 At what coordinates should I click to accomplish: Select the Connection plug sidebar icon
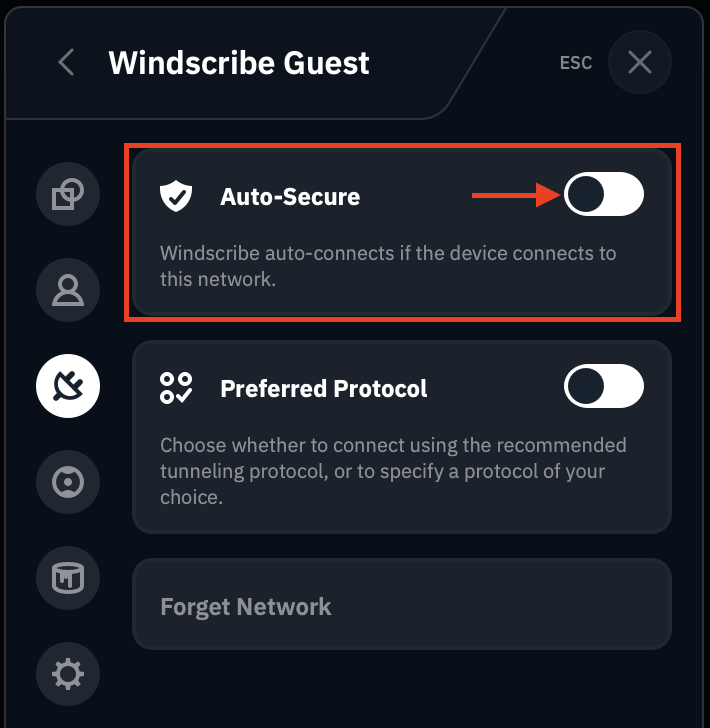coord(68,386)
